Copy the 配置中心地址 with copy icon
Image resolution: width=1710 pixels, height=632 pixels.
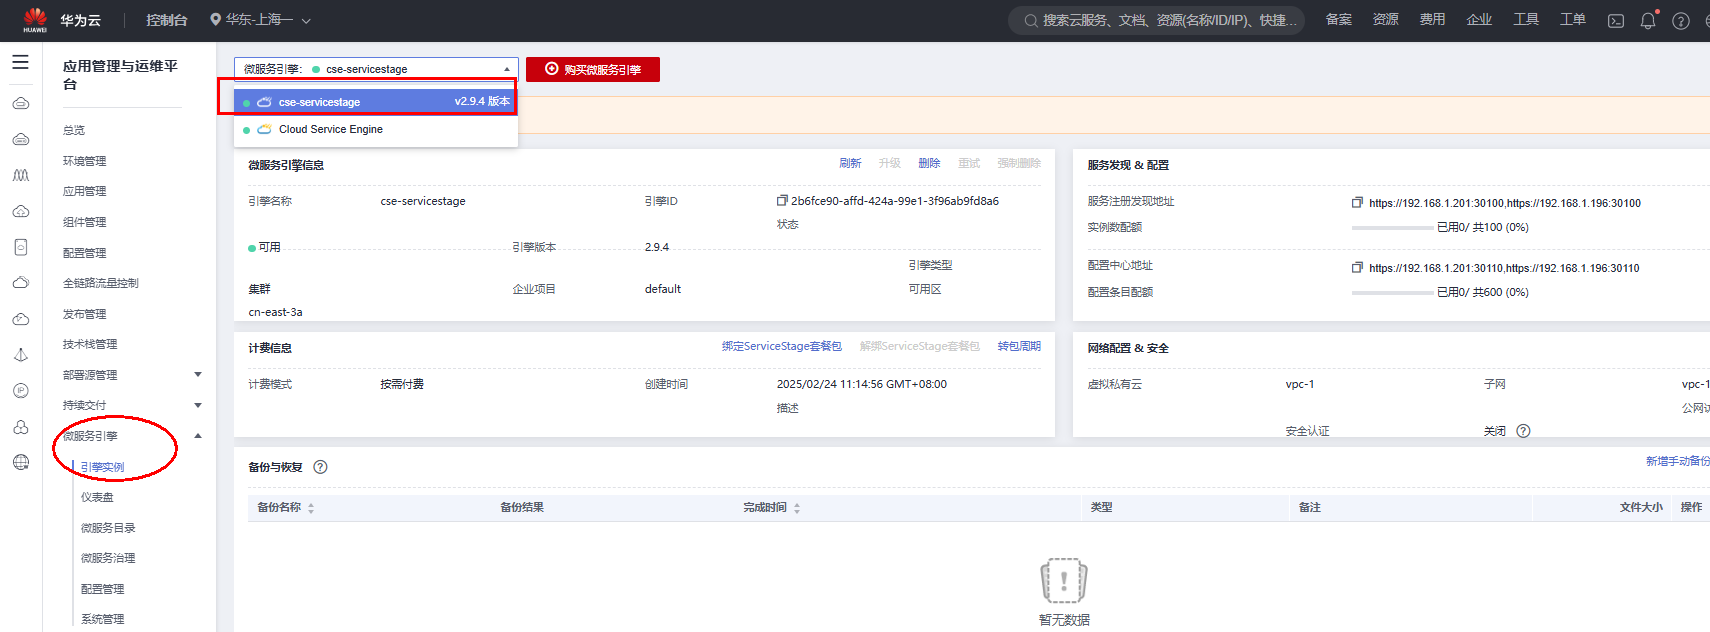pyautogui.click(x=1357, y=268)
